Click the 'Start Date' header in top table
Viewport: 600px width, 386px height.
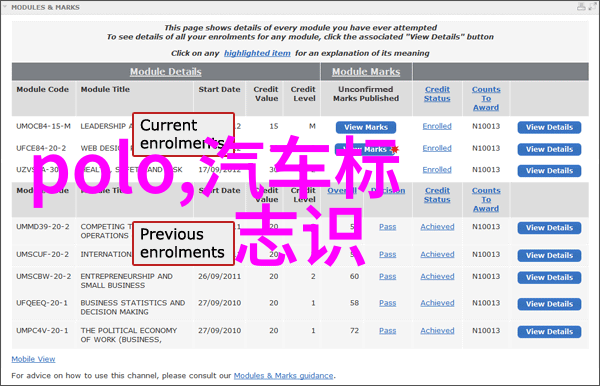tap(219, 89)
